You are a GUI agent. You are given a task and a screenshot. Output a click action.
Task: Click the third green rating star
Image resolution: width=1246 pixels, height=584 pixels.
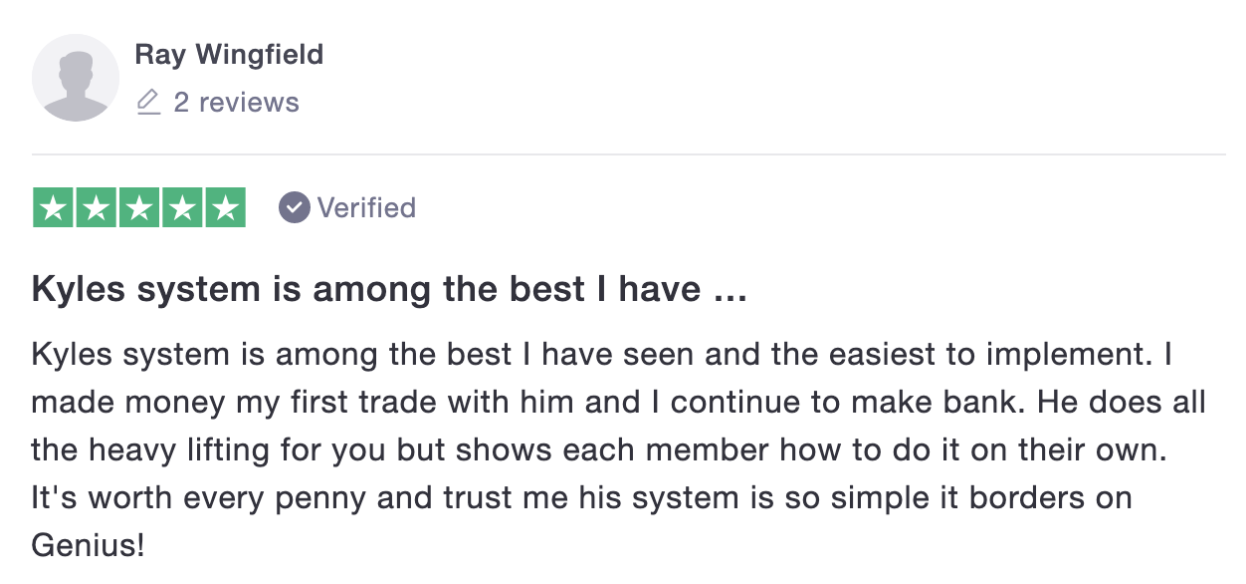139,207
